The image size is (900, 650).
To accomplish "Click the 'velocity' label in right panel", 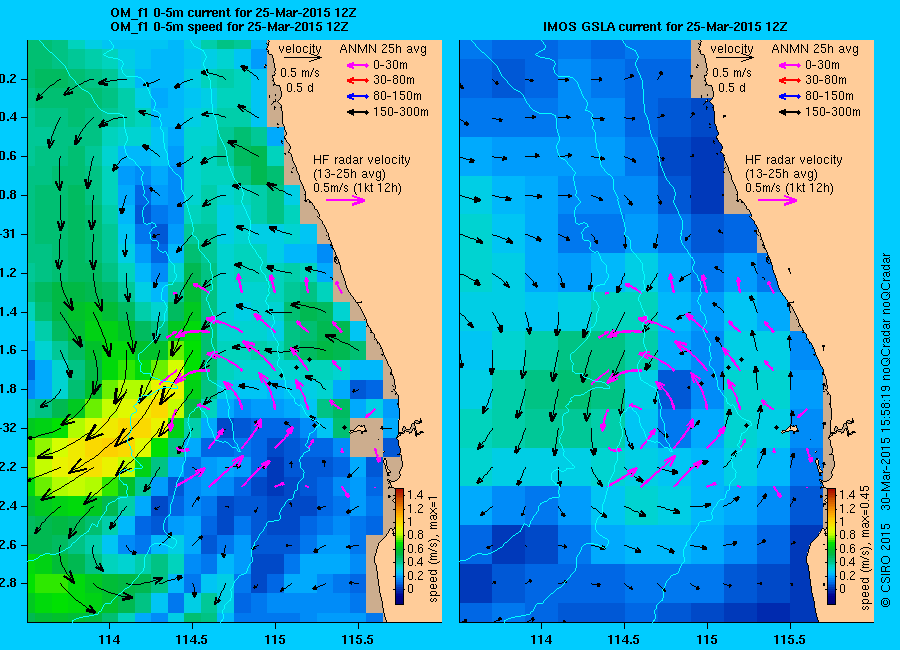I will (732, 49).
